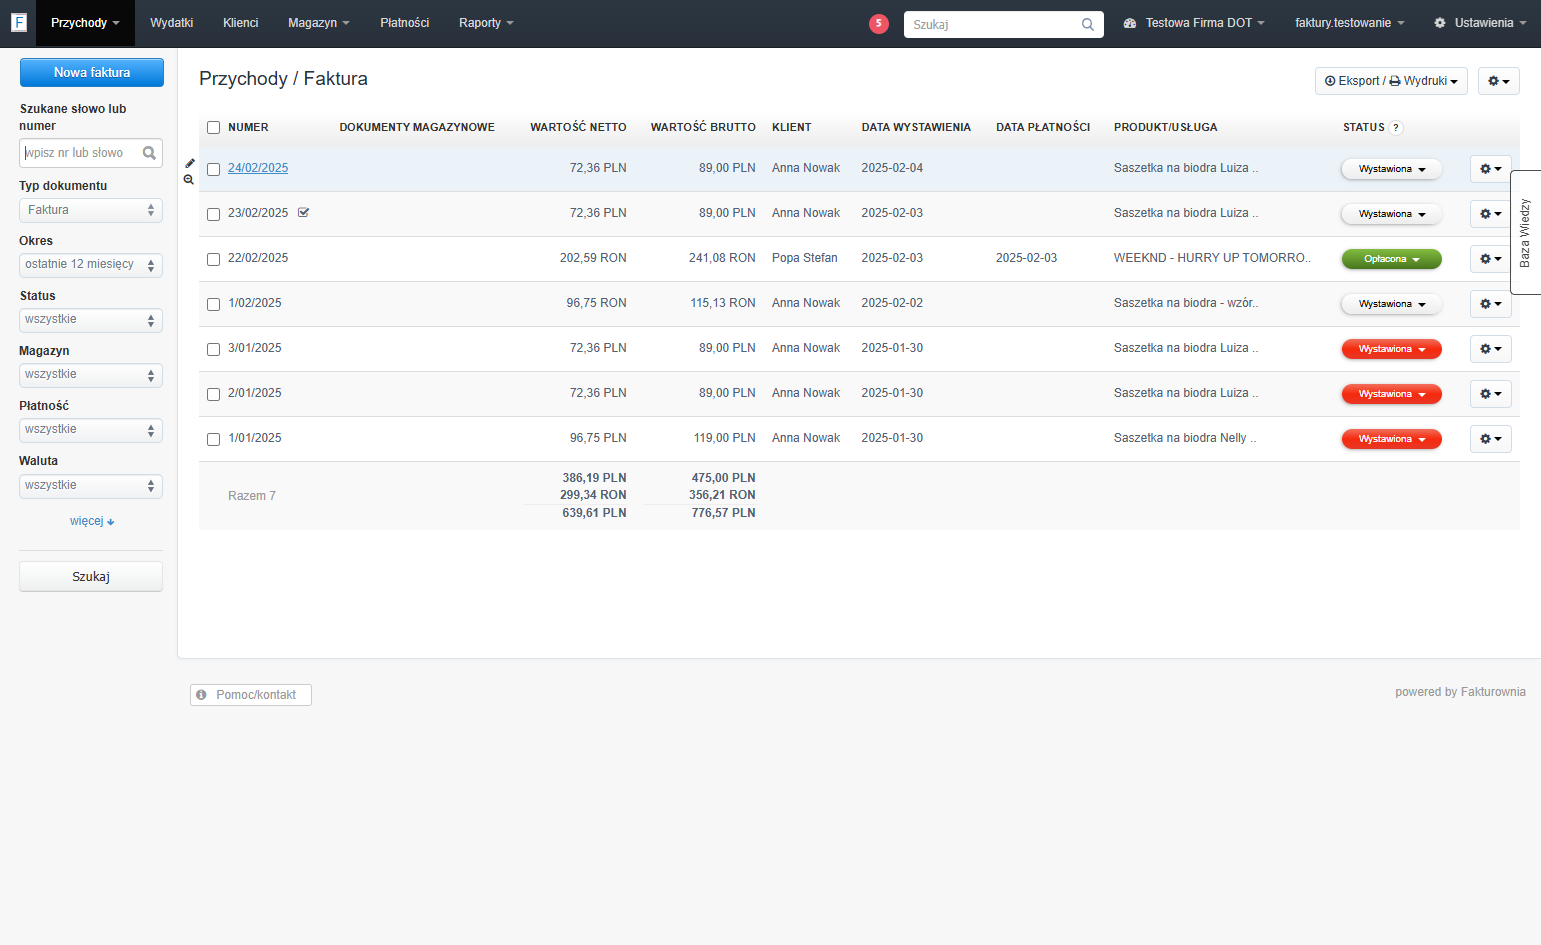The image size is (1541, 945).
Task: Open gear actions for invoice 3/01/2025
Action: pyautogui.click(x=1491, y=349)
